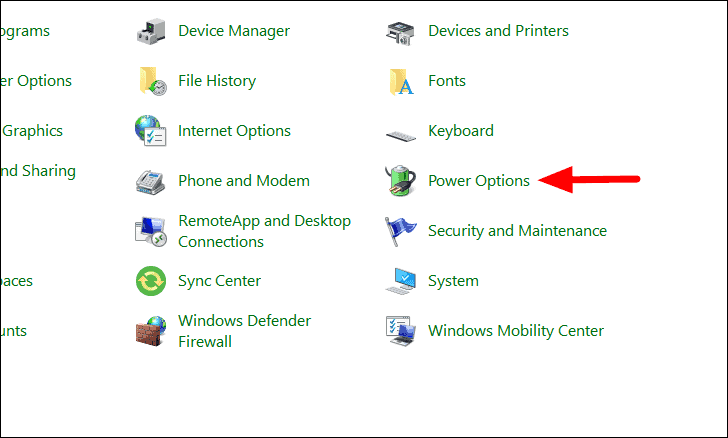Click the Windows Mobility Center link
The width and height of the screenshot is (728, 438).
click(x=516, y=331)
